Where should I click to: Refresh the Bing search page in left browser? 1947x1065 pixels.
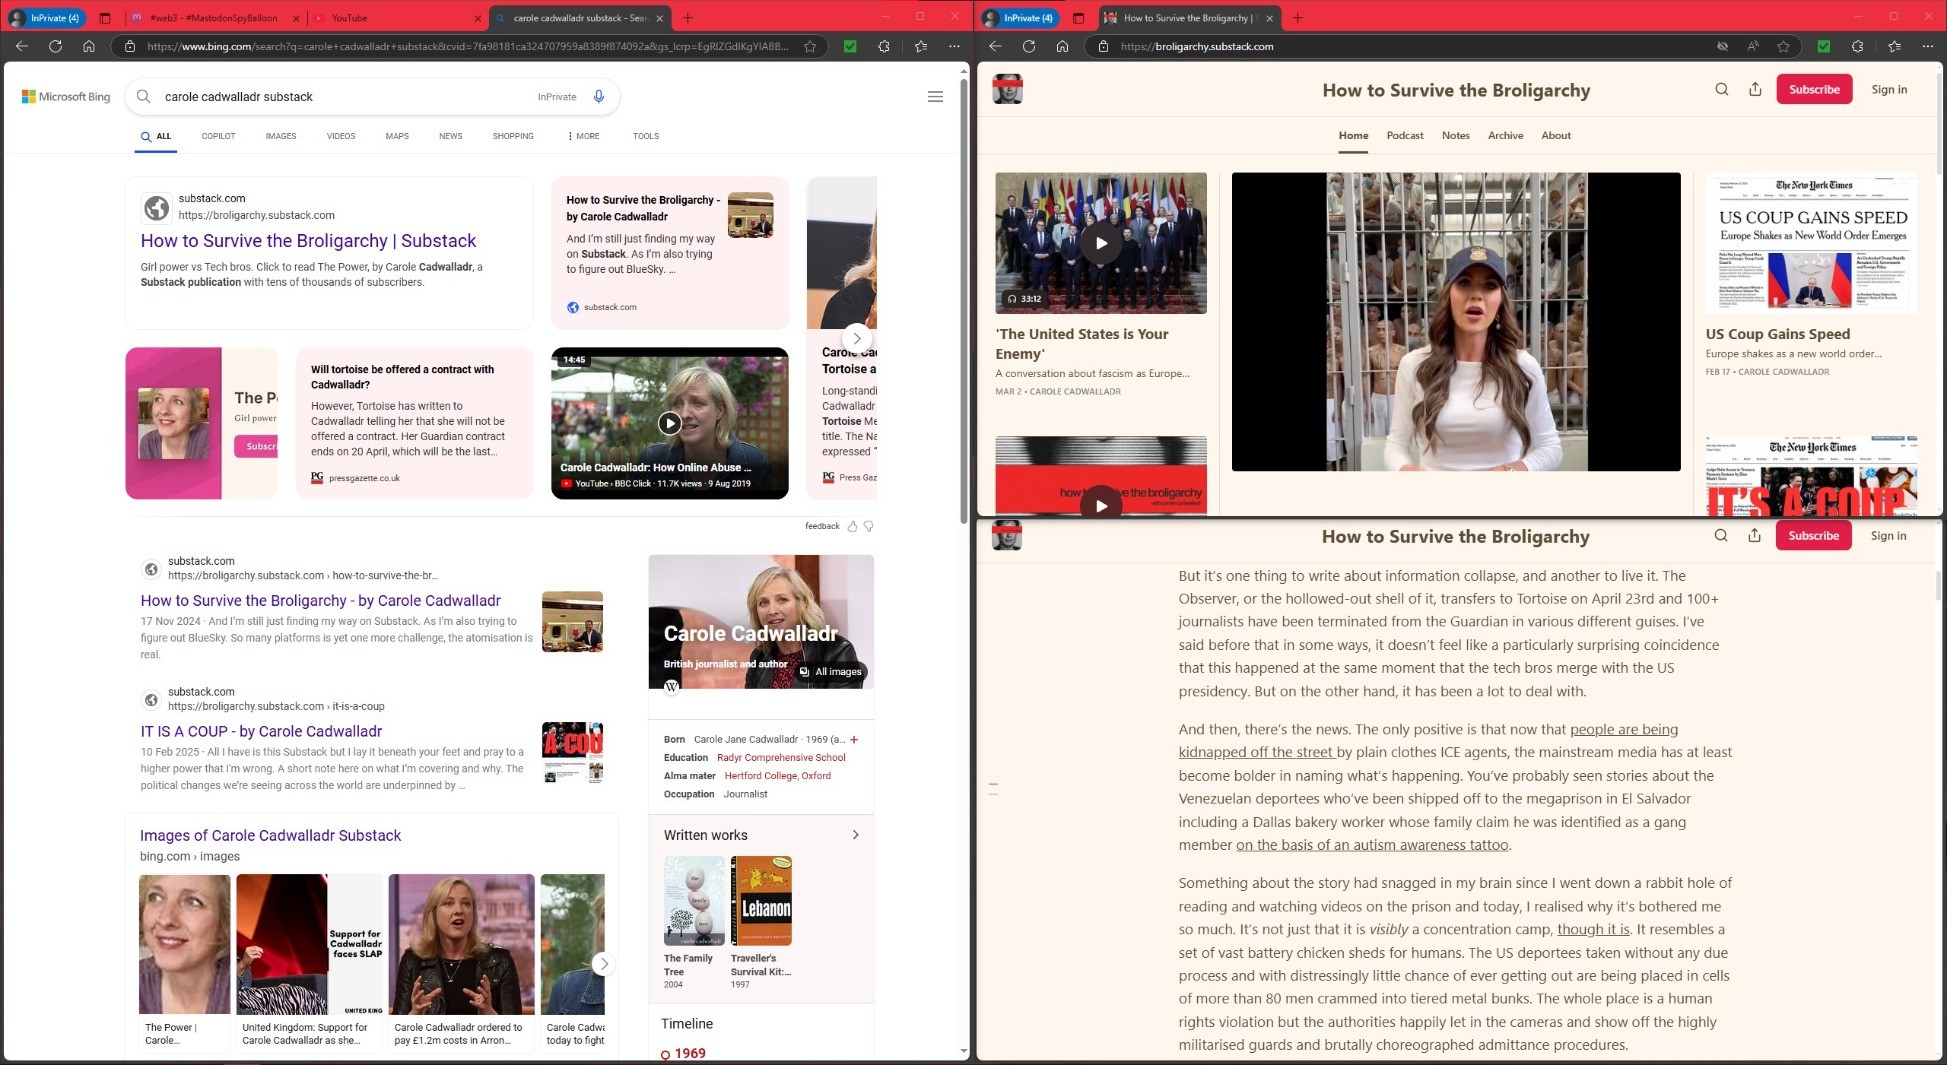(55, 46)
